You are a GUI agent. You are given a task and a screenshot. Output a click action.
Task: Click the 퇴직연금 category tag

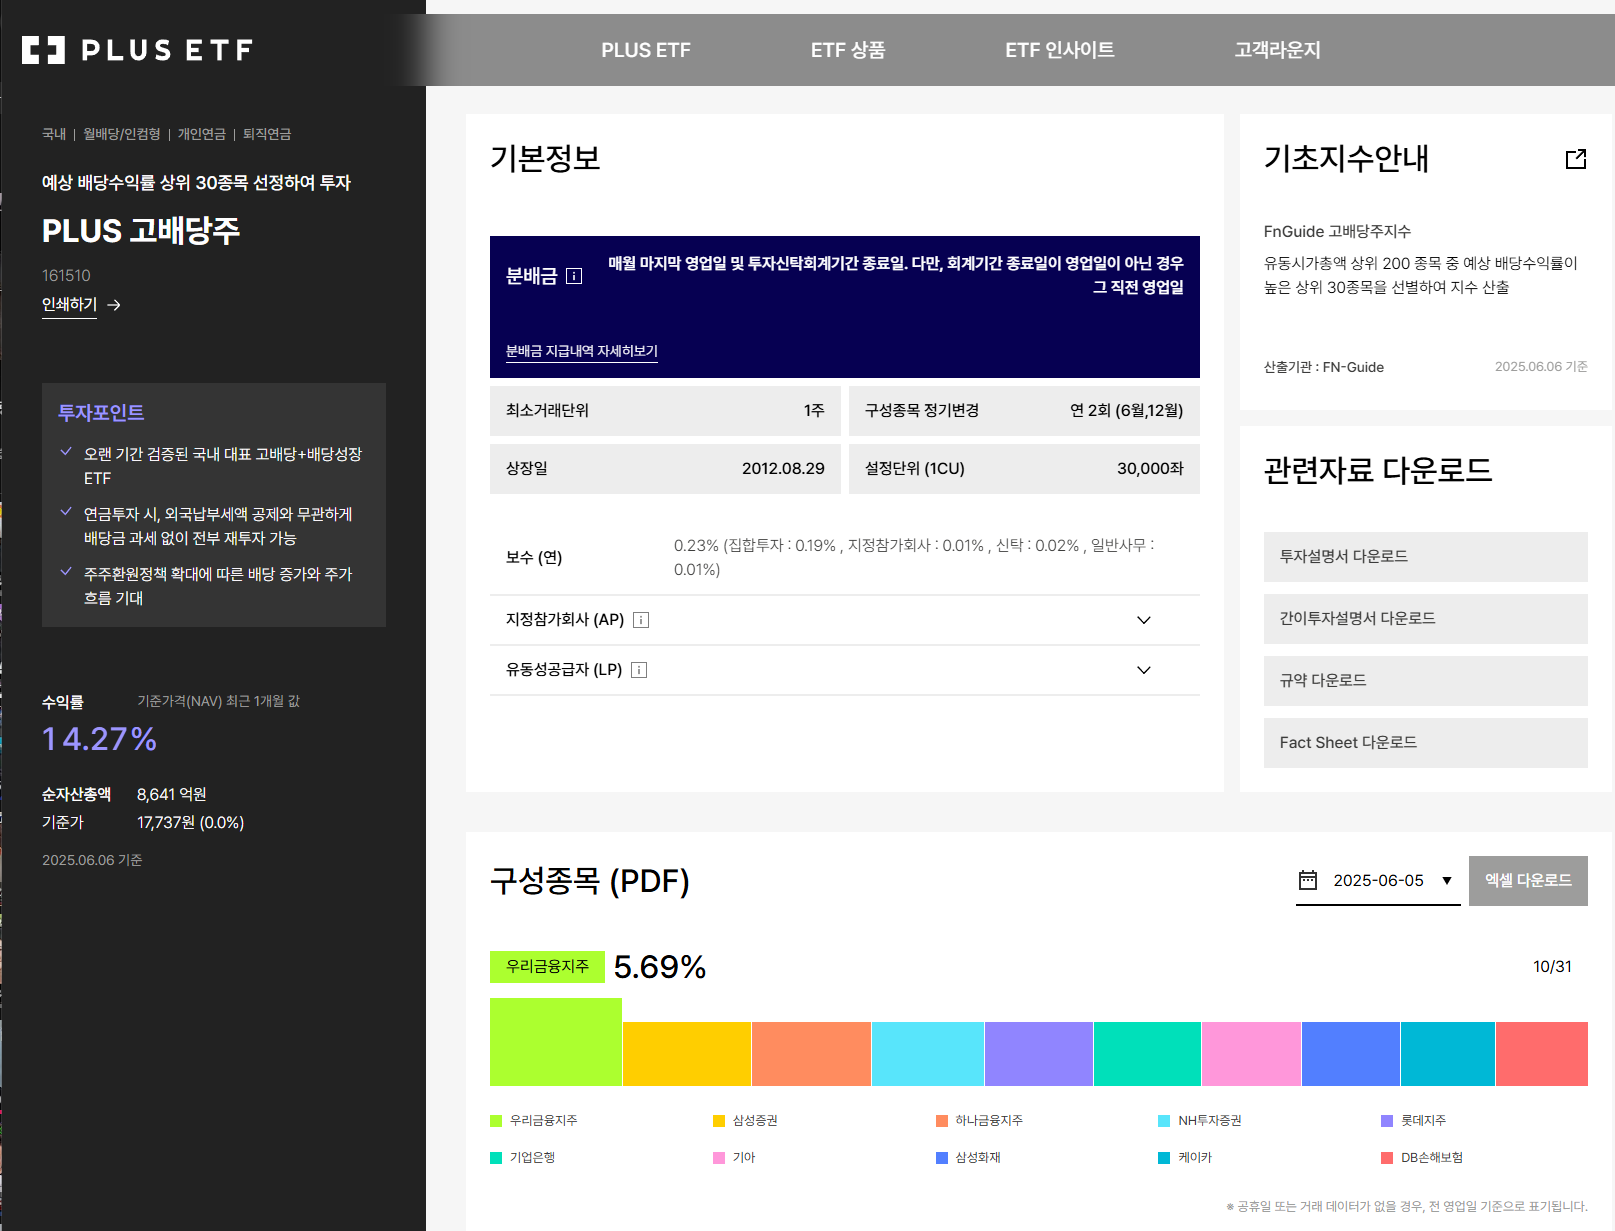click(267, 134)
